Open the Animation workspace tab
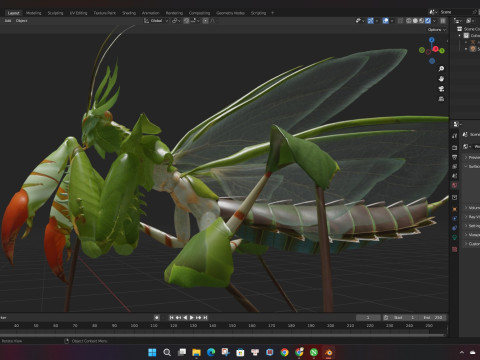 (150, 13)
